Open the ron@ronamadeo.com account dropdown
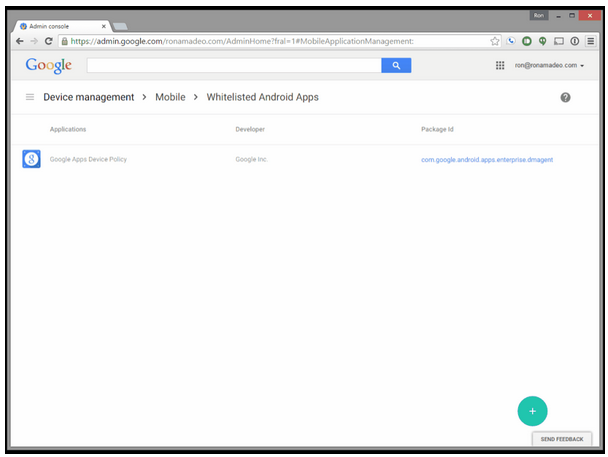This screenshot has height=457, width=608. point(549,66)
